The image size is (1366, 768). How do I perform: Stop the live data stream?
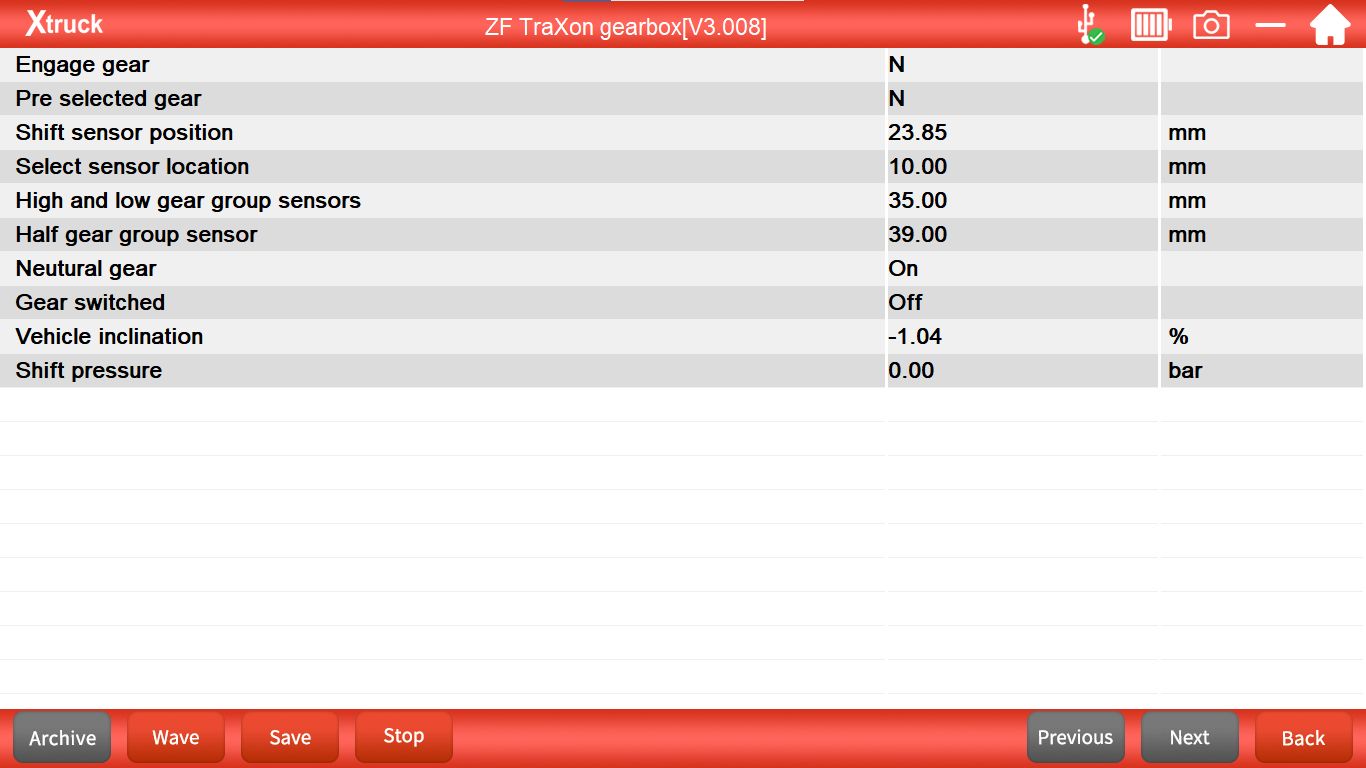click(404, 737)
